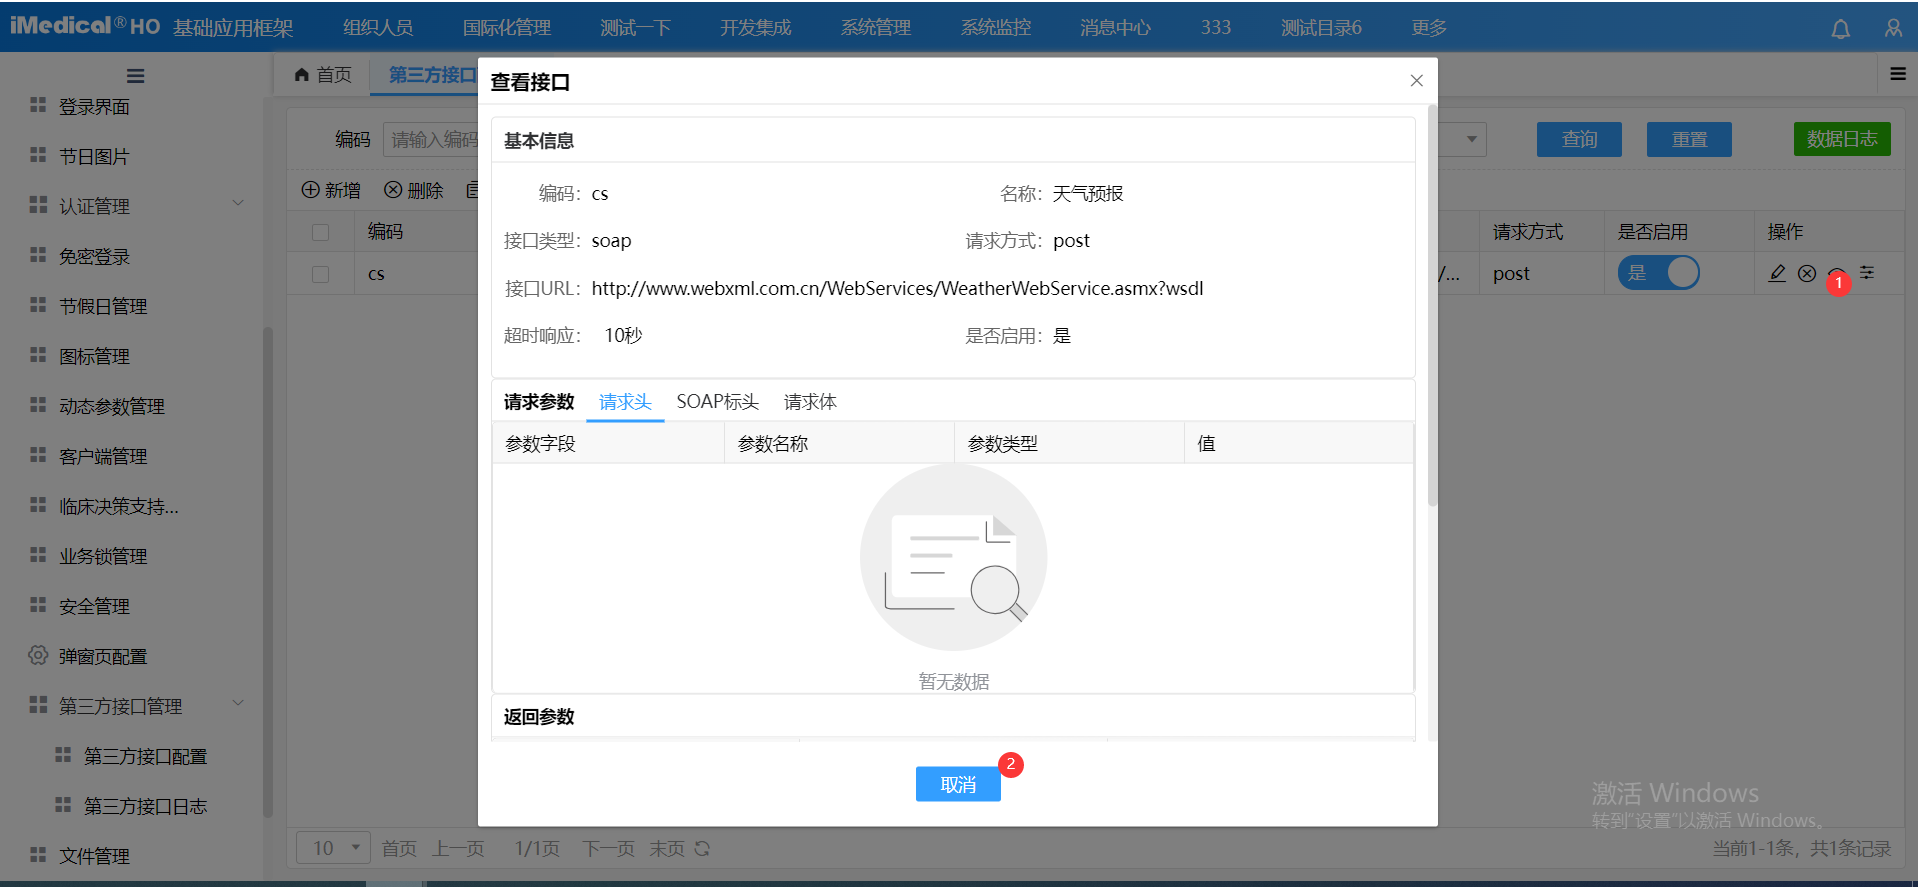Click the 登录界面 sidebar icon
Viewport: 1920px width, 887px height.
click(38, 105)
